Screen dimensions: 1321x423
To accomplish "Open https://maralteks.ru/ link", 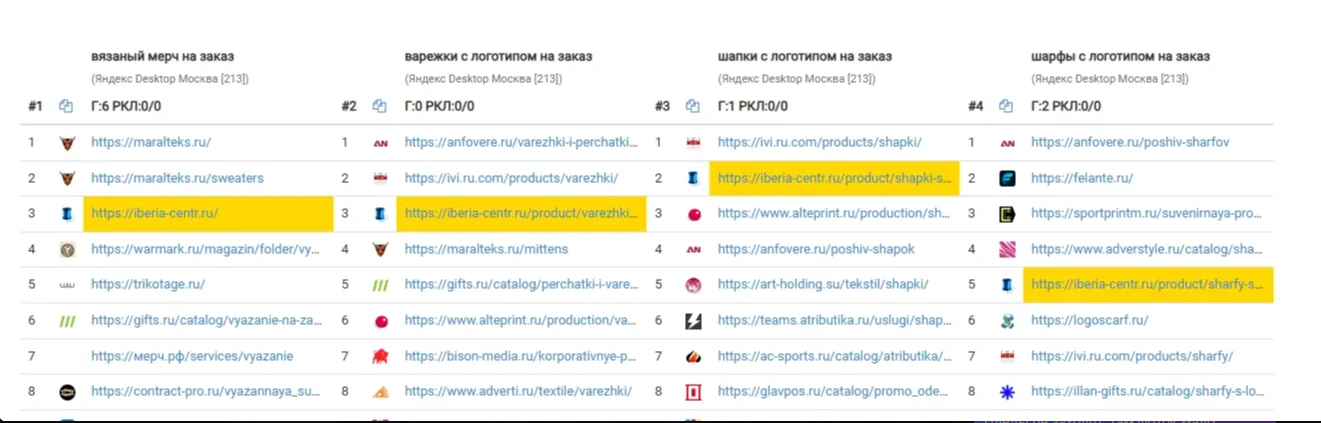I will tap(151, 143).
